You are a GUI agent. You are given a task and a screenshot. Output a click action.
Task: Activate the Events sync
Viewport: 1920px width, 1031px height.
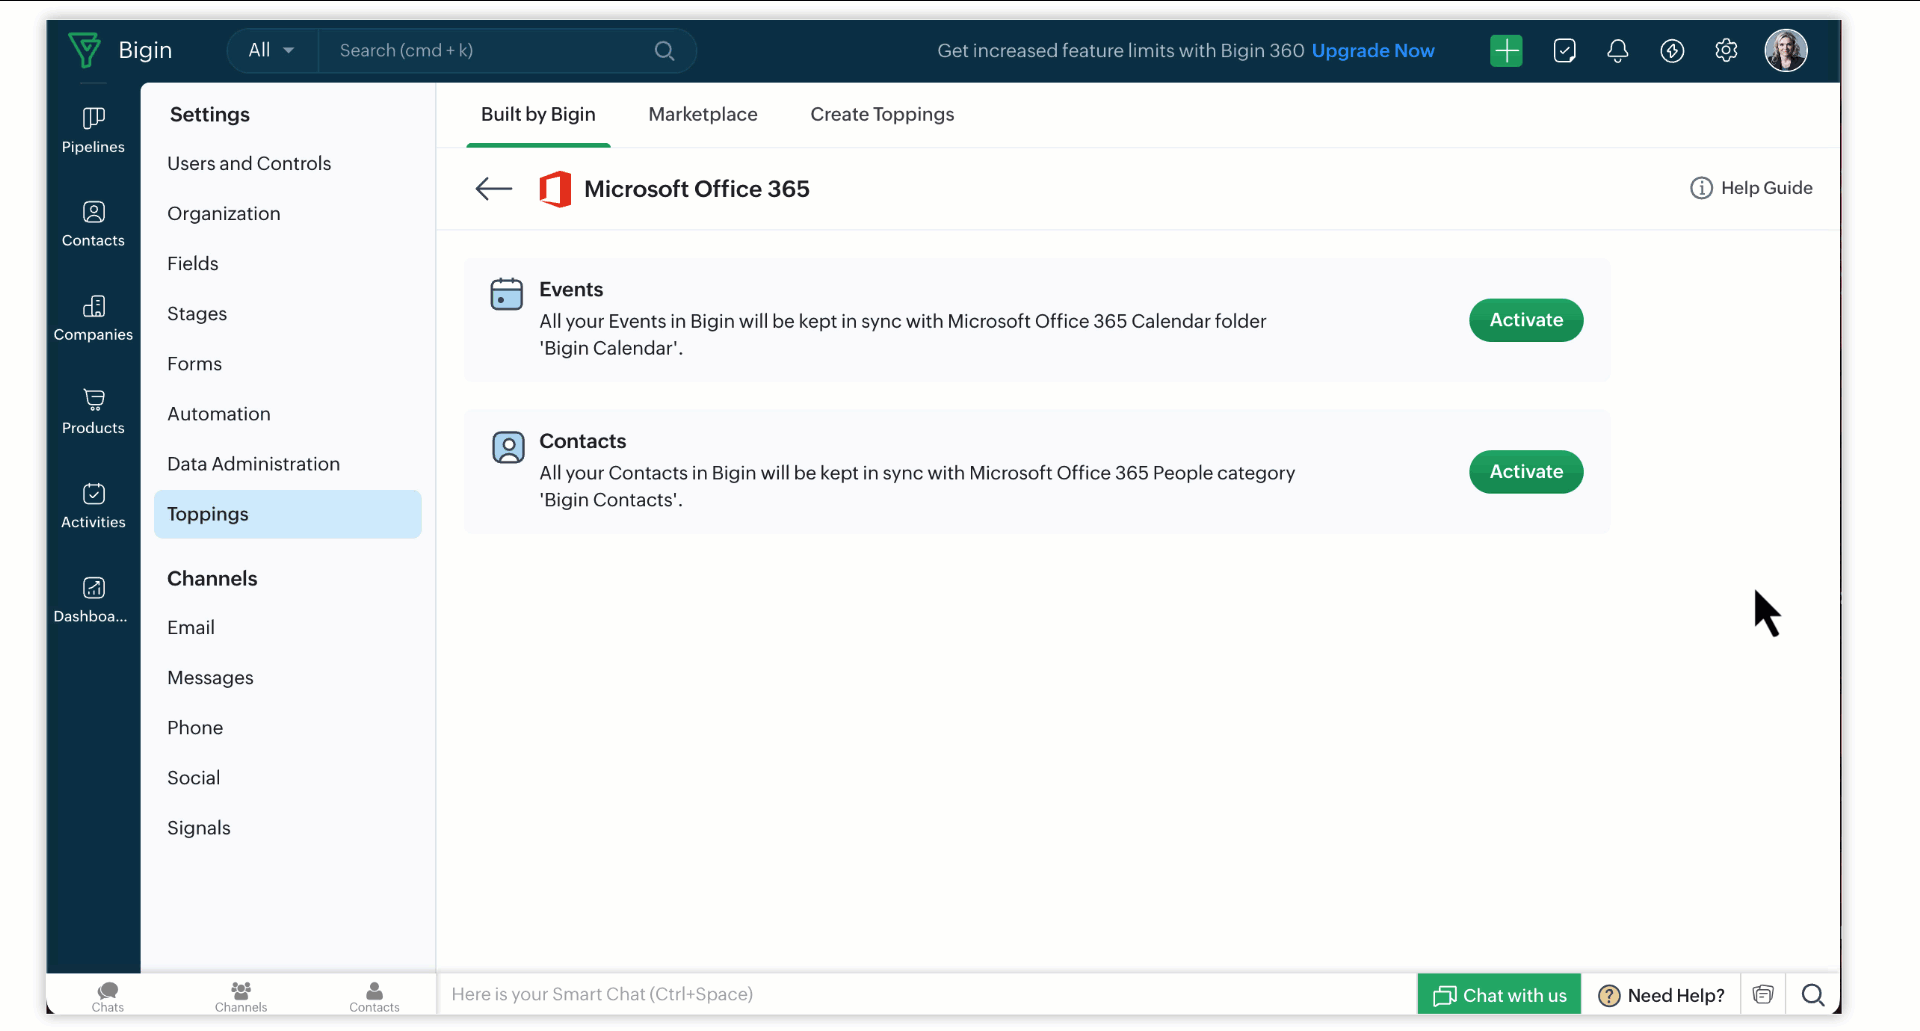(1526, 320)
